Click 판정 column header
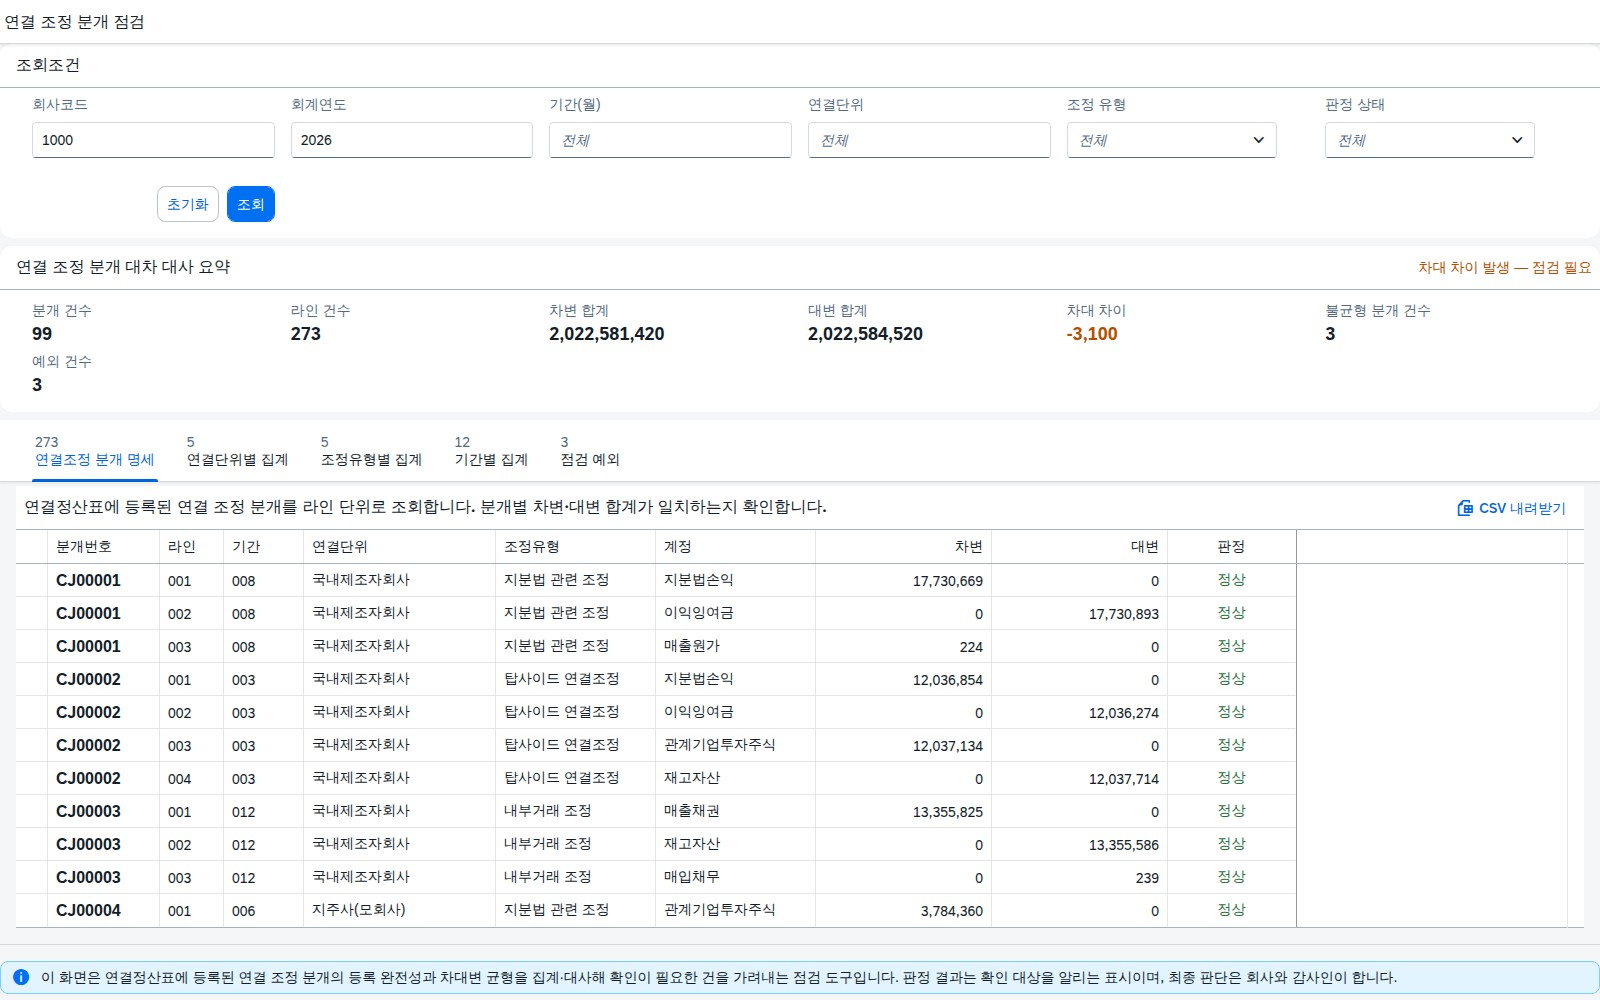Screen dimensions: 1600x1000 [x=1232, y=547]
